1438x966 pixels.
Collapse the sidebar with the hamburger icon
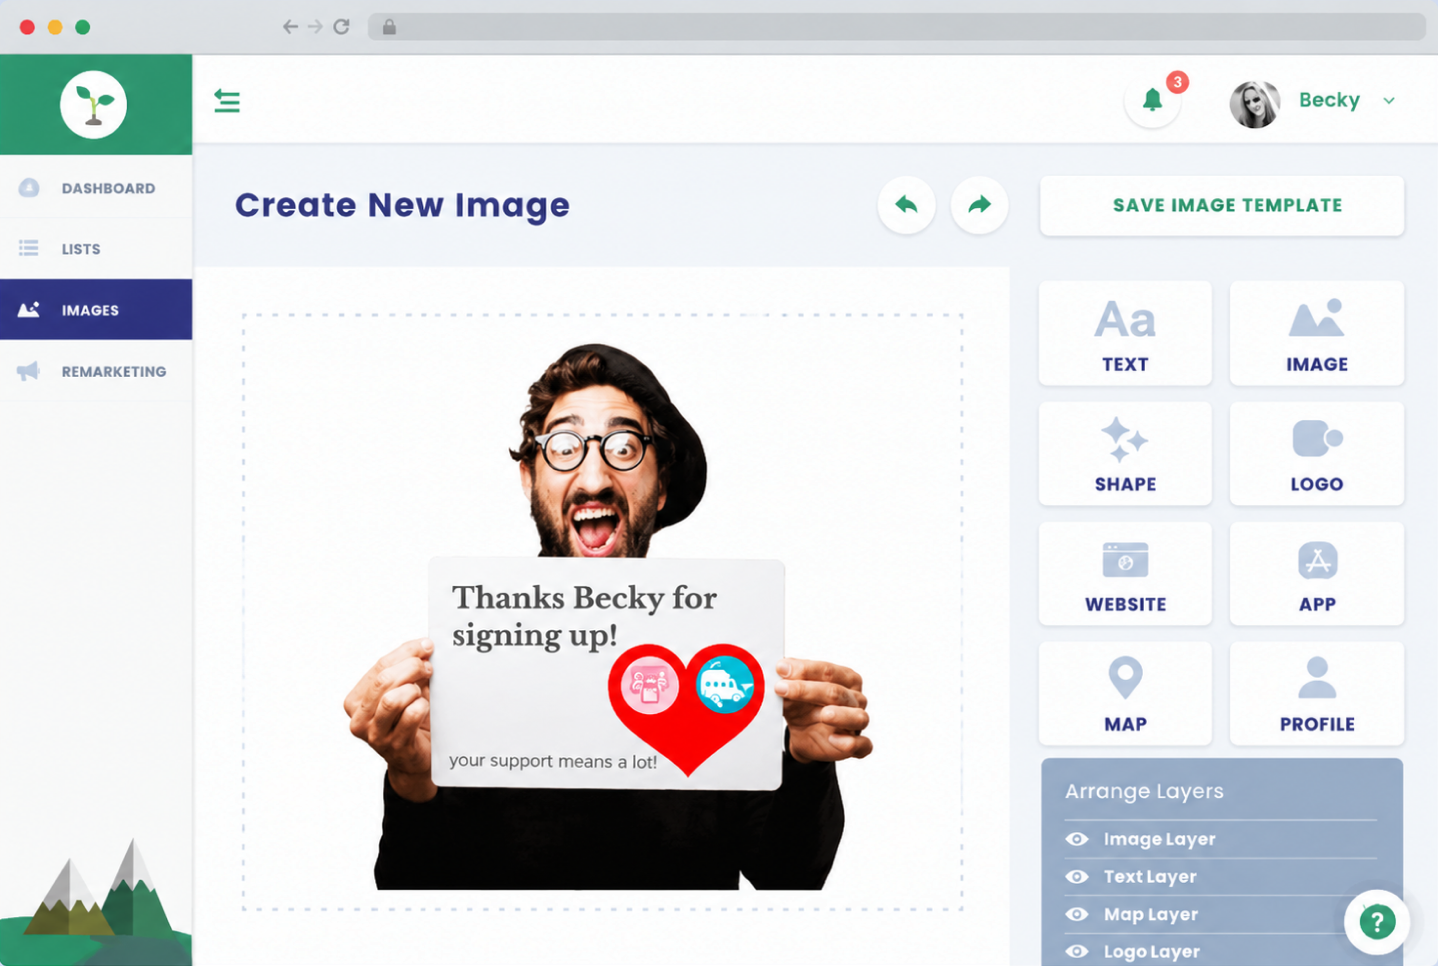click(x=227, y=101)
